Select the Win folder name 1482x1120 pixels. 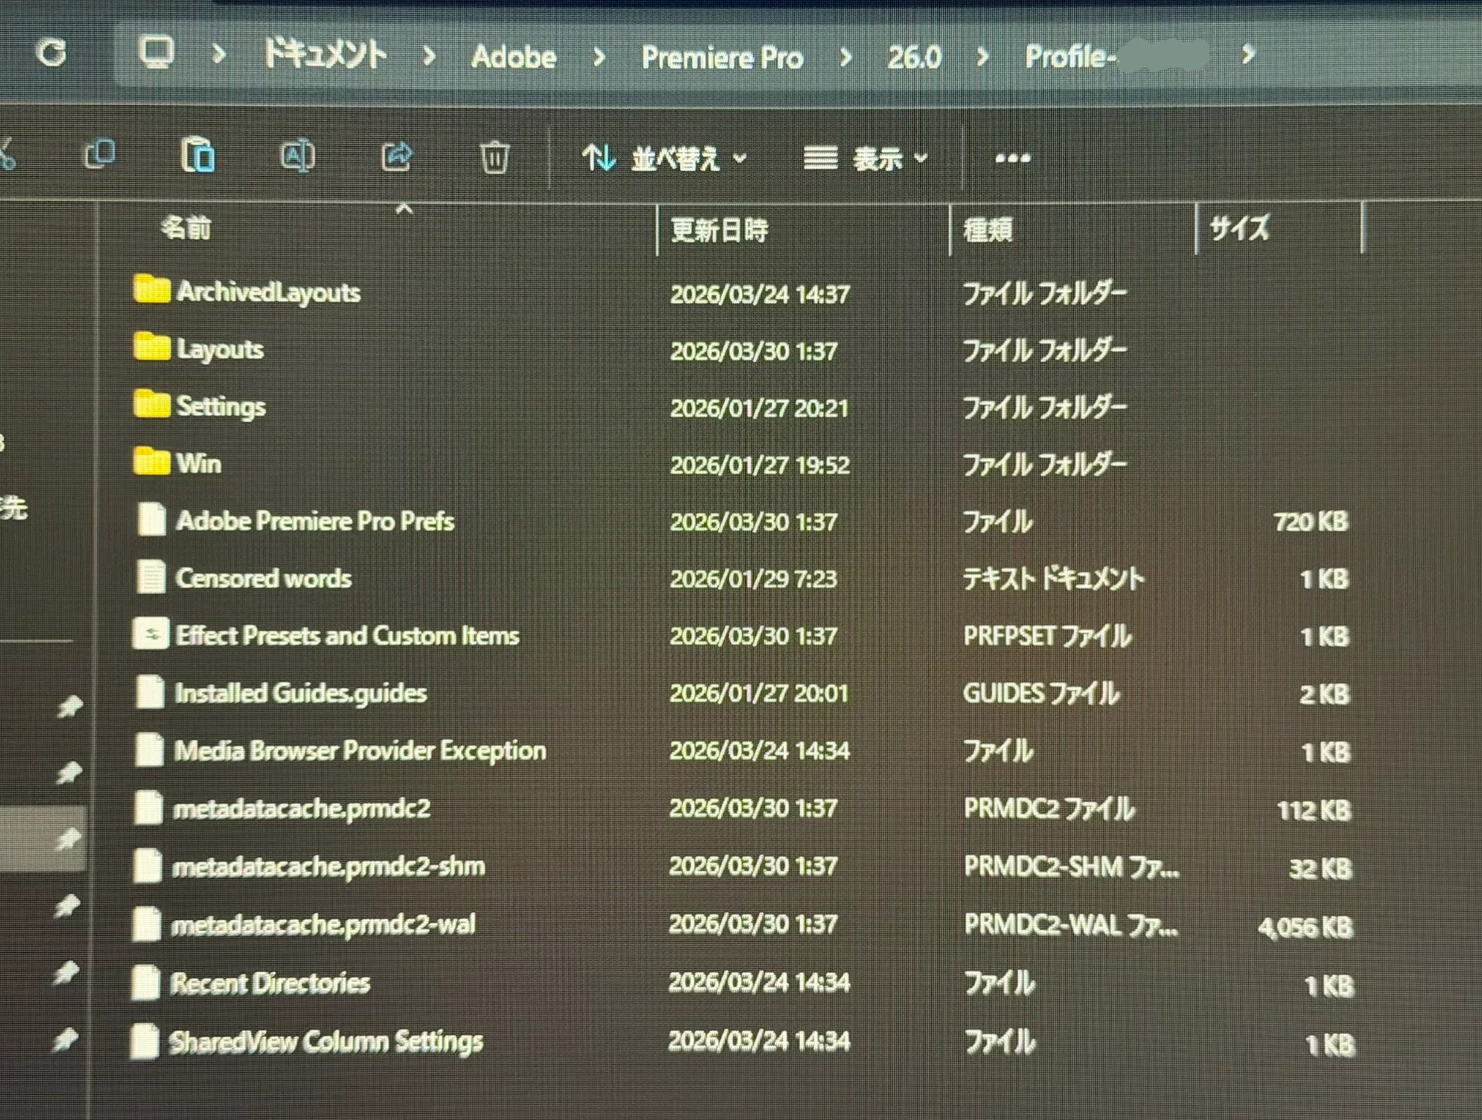199,463
